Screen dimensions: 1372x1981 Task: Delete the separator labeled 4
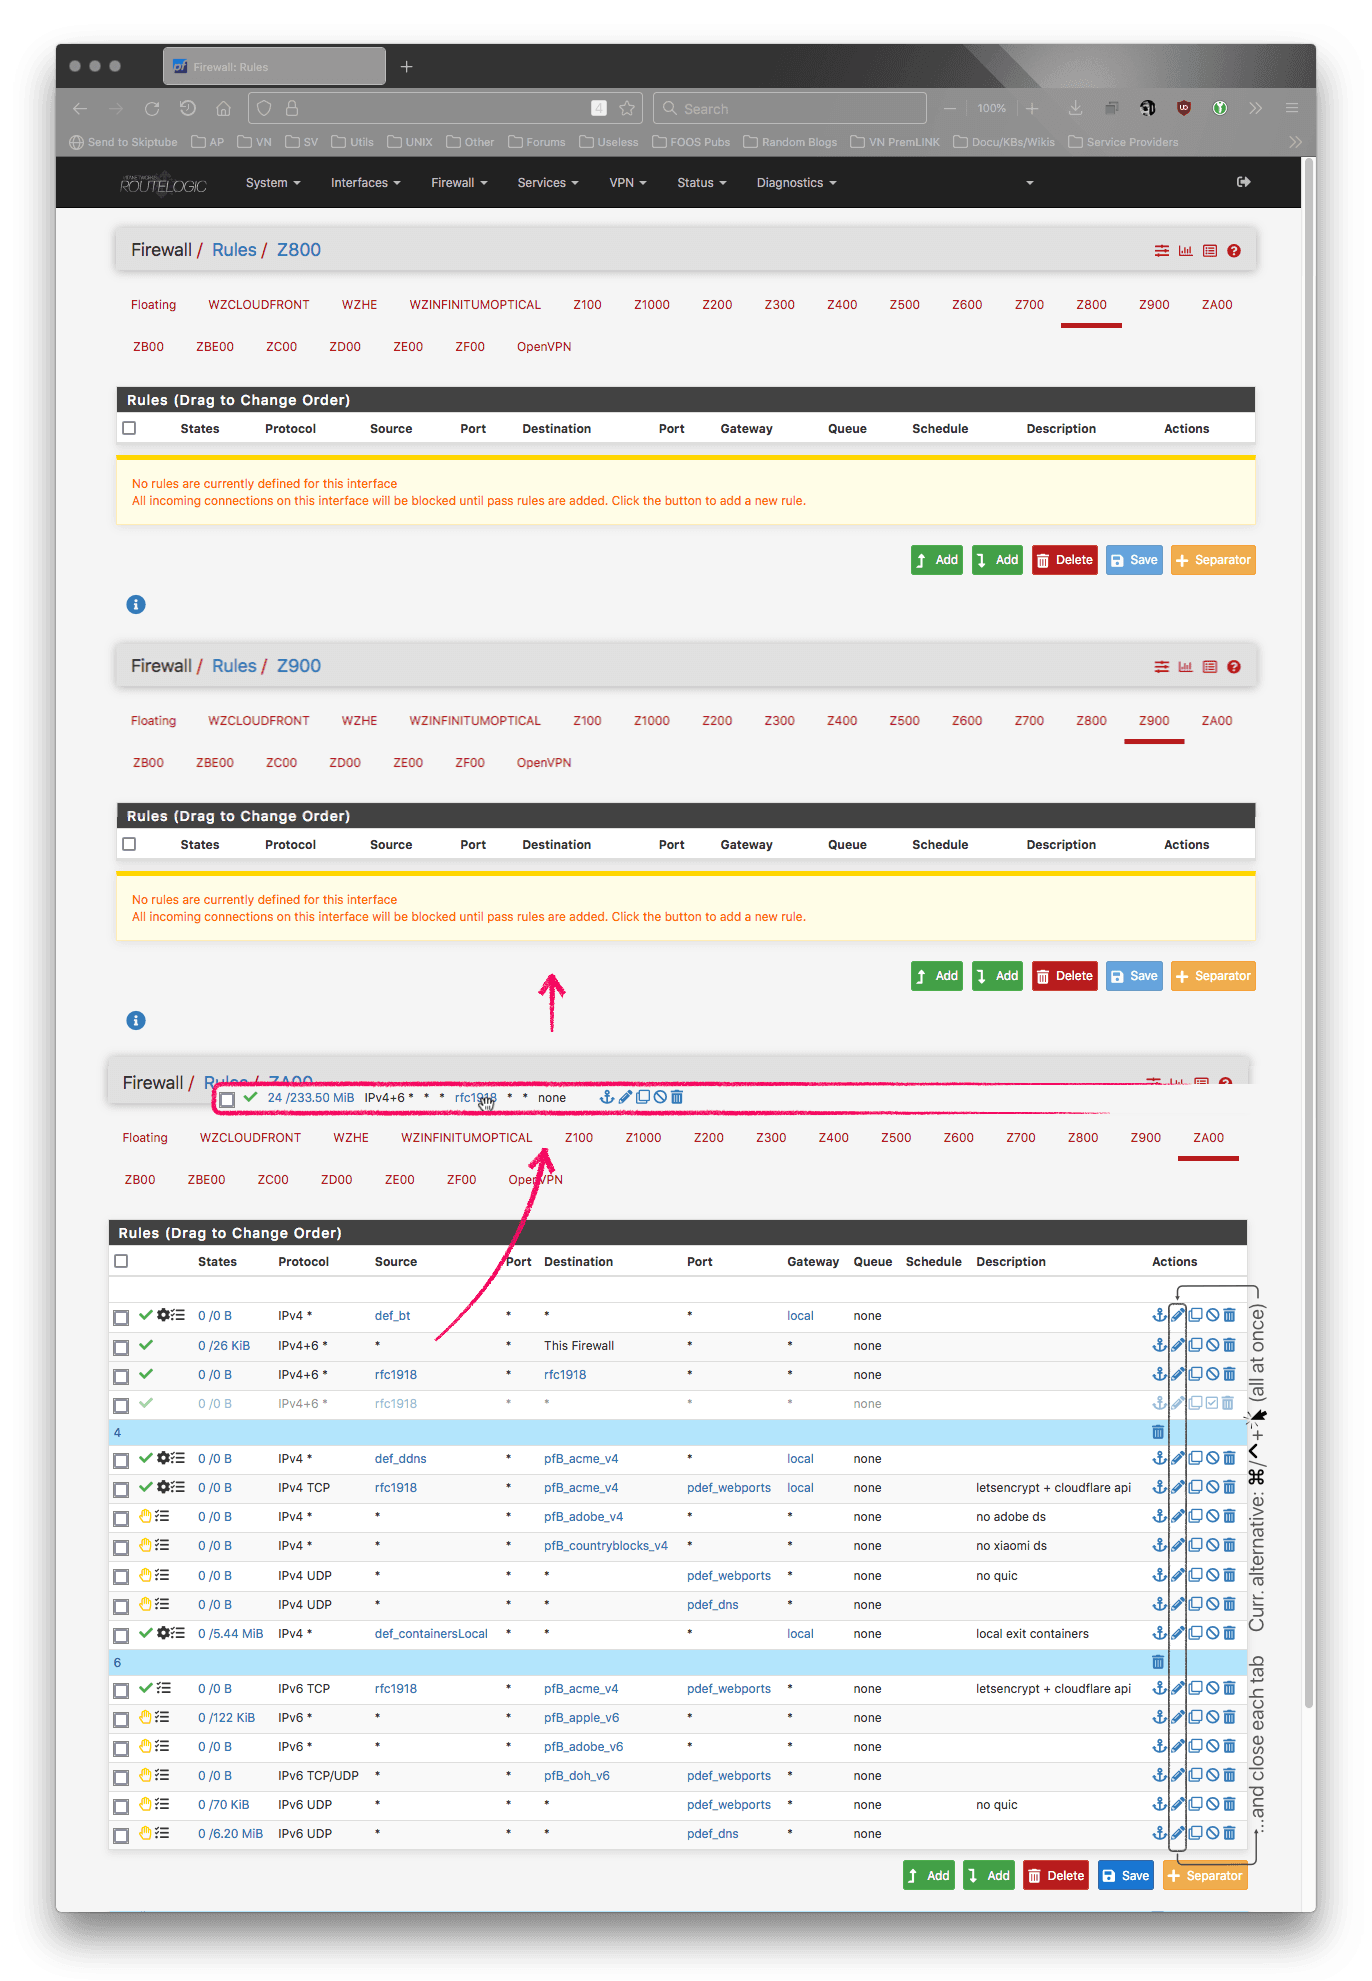pos(1158,1432)
